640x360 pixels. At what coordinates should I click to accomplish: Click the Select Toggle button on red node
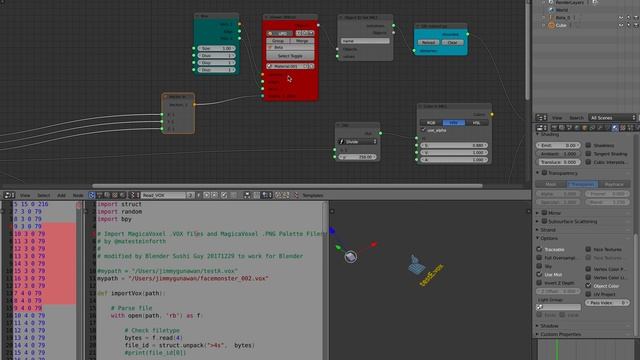[x=290, y=56]
